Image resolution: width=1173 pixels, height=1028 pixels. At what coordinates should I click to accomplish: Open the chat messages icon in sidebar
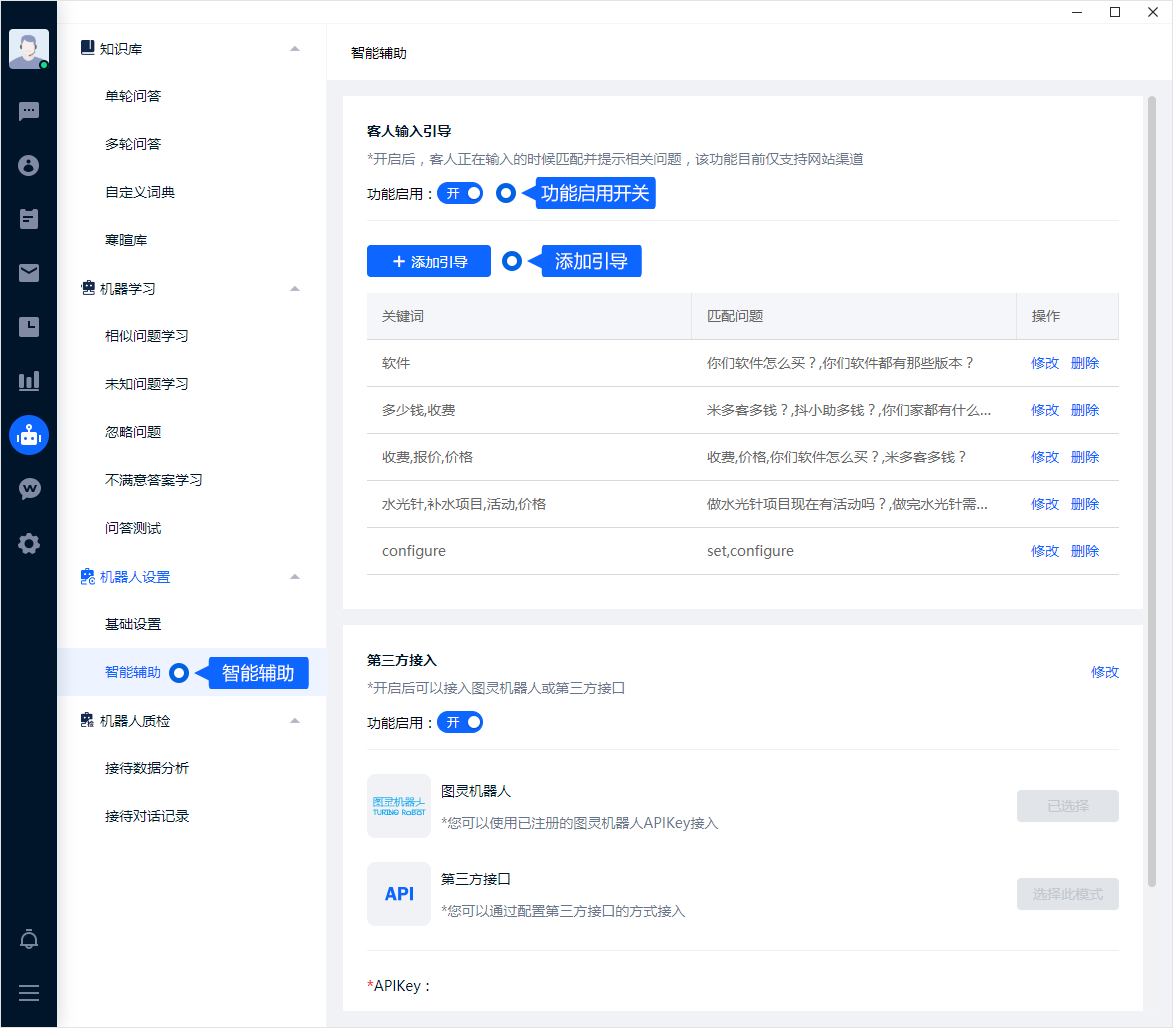(29, 111)
